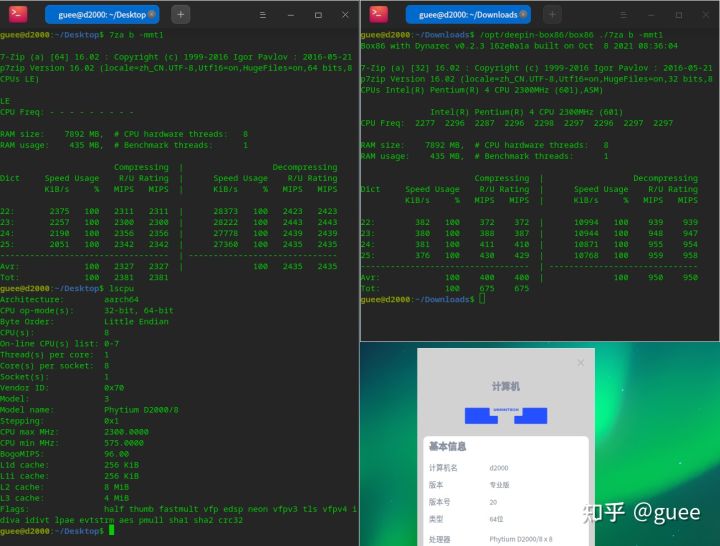The image size is (720, 546).
Task: Minimize the Desktop terminal window
Action: (291, 15)
